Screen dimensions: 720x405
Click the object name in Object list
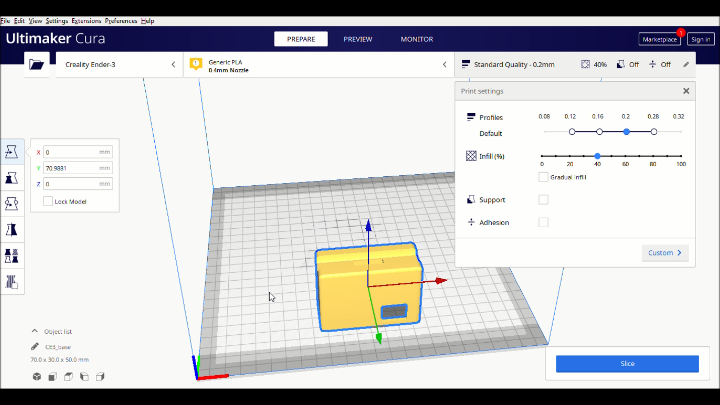tap(58, 347)
